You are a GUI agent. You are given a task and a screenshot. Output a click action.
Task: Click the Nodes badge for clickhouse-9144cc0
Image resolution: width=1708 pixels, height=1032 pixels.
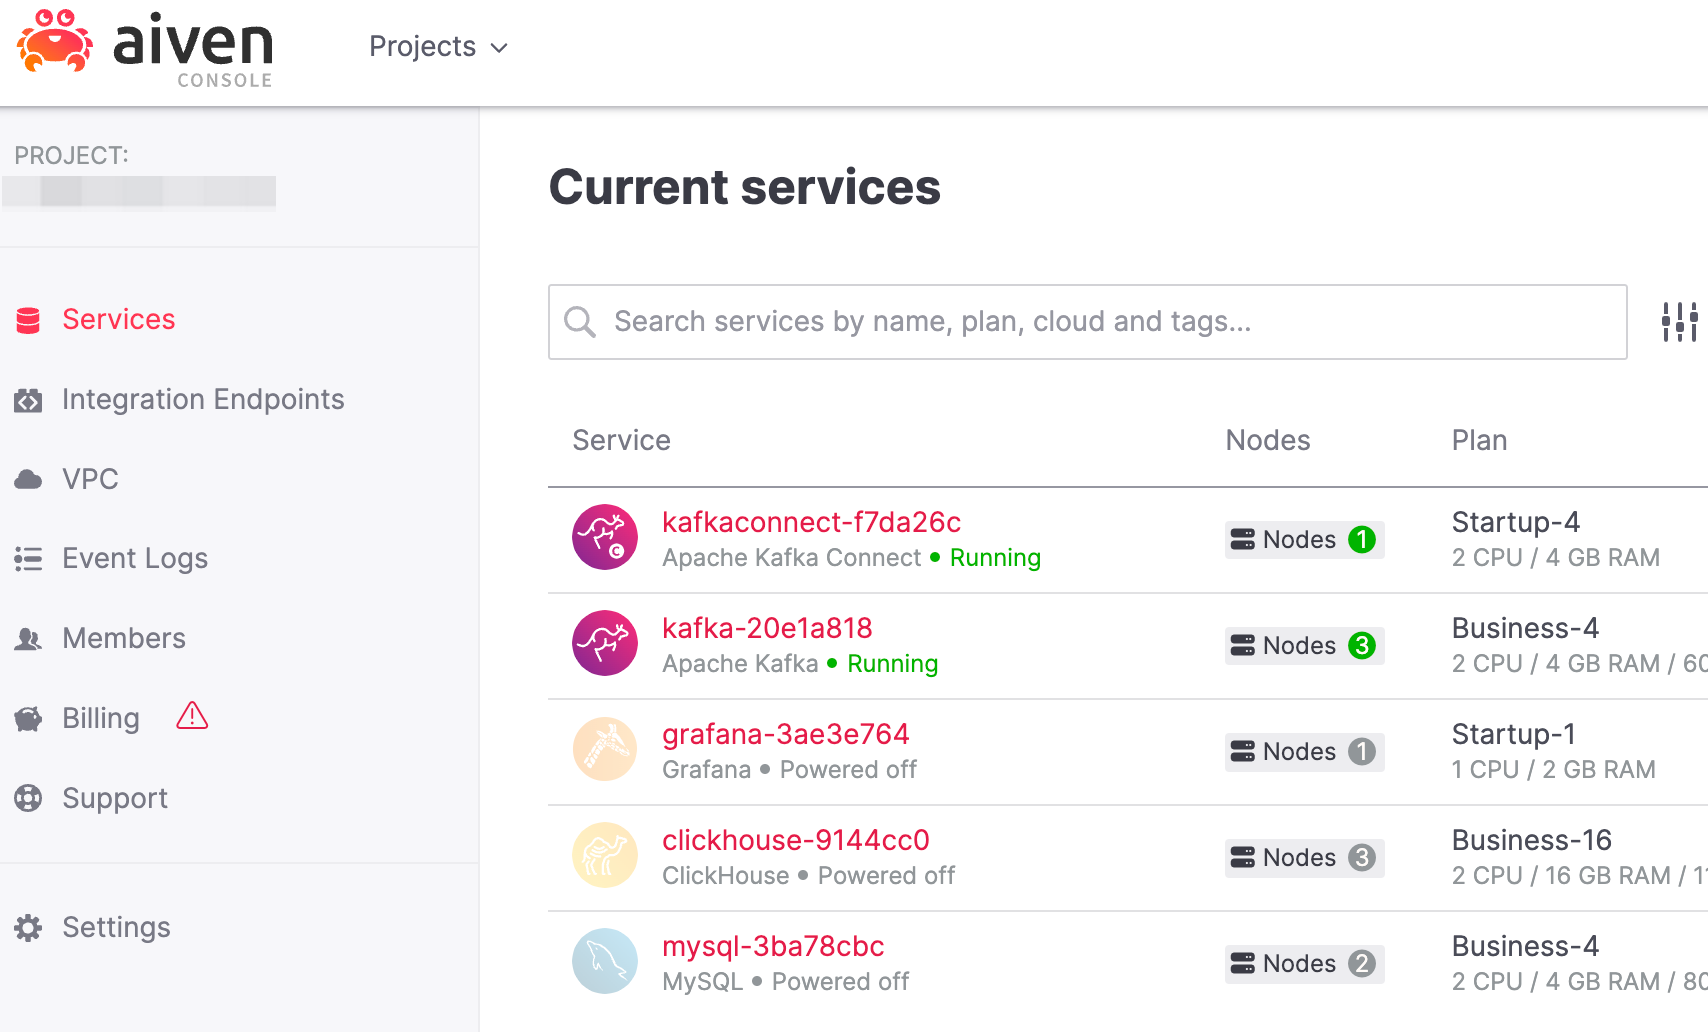(x=1303, y=858)
